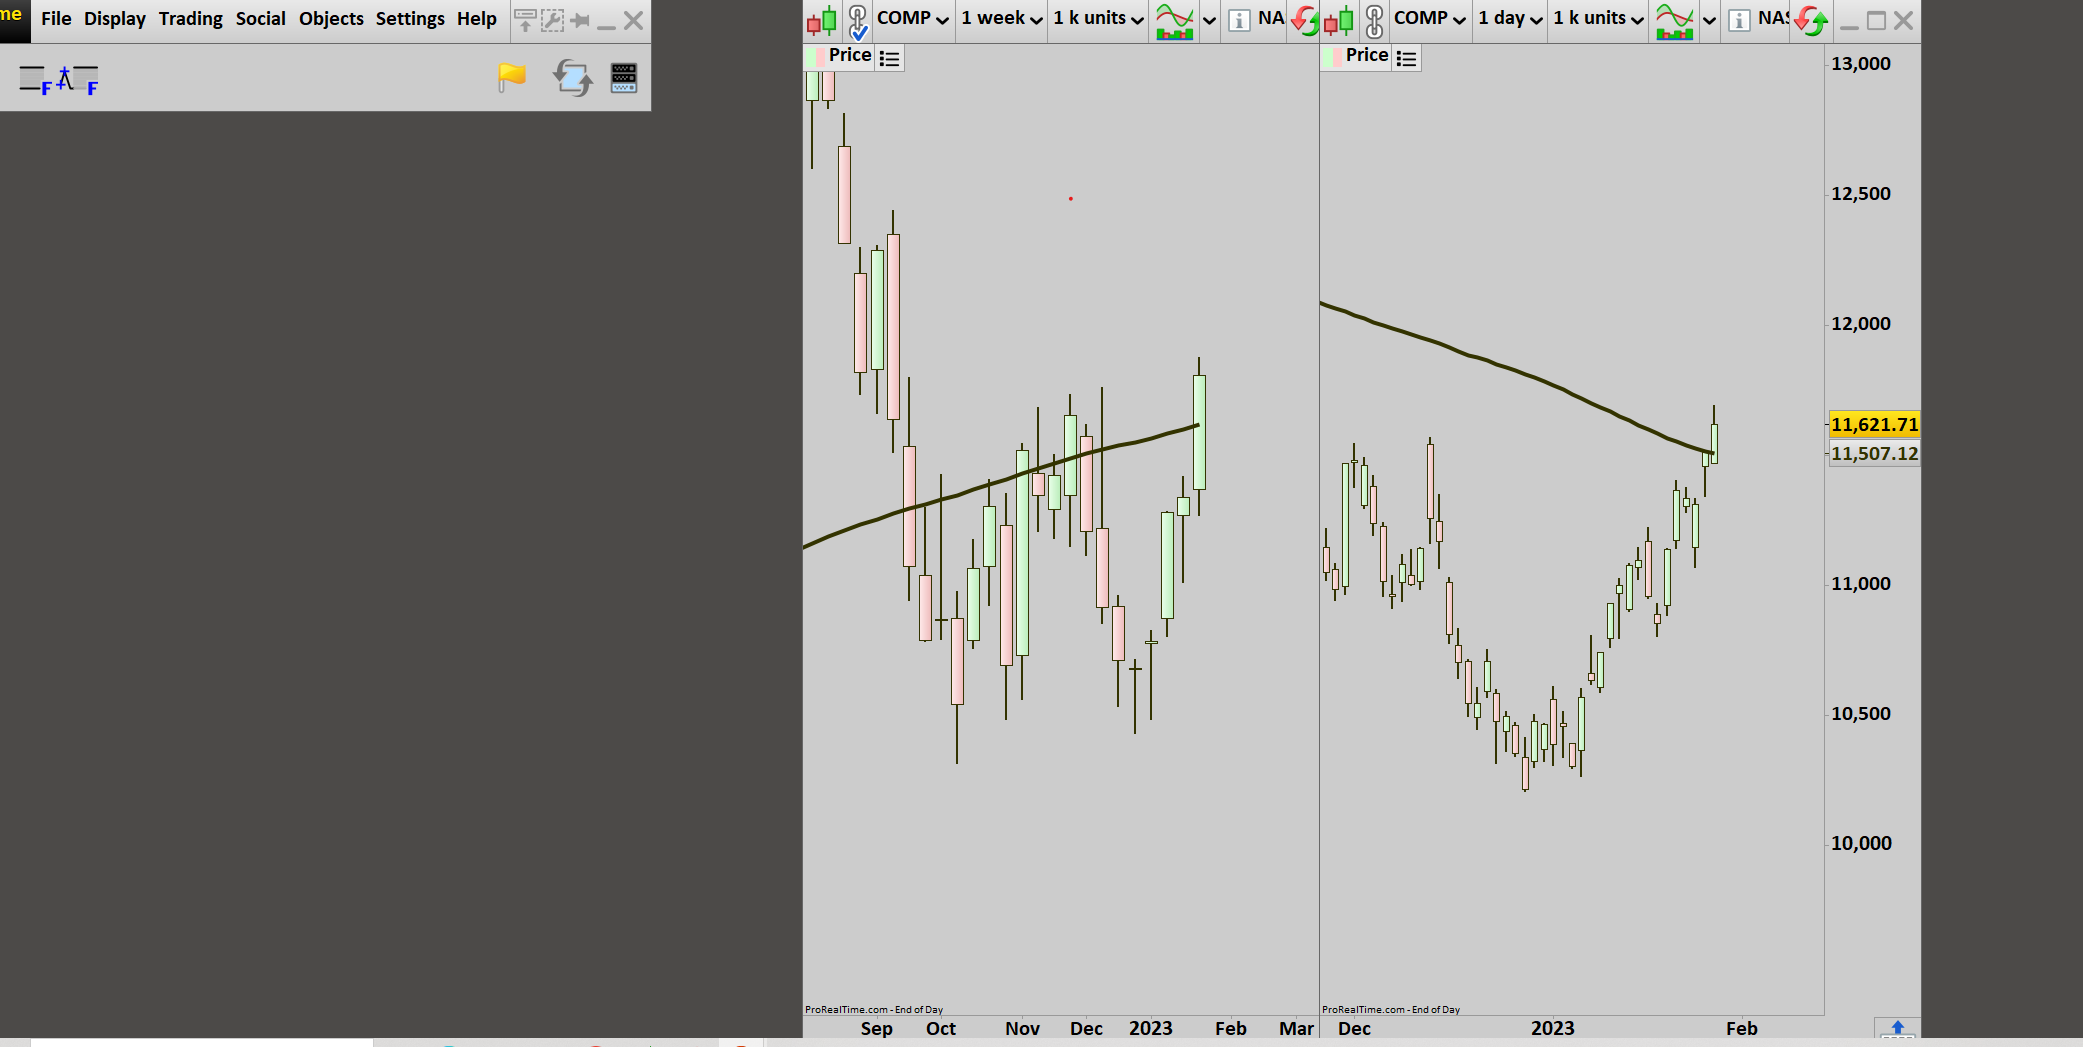
Task: Click the indicators icon on weekly chart
Action: (x=1175, y=21)
